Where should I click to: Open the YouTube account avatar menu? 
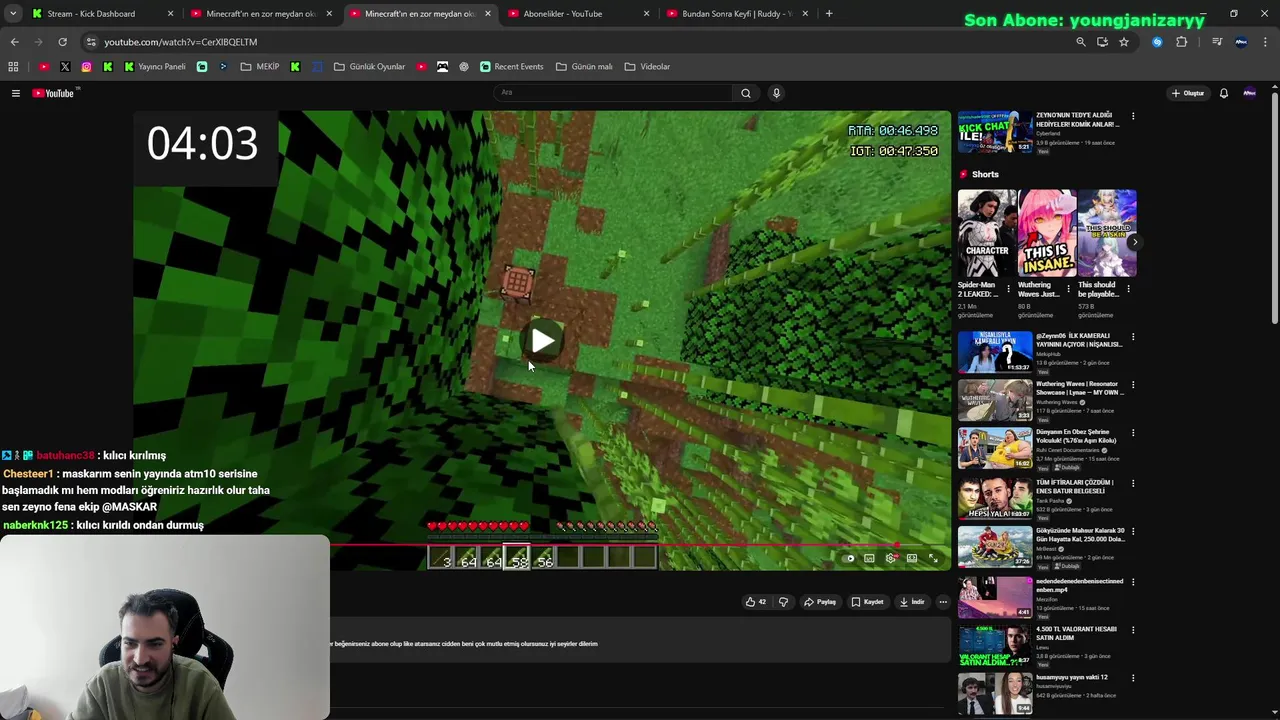point(1249,93)
